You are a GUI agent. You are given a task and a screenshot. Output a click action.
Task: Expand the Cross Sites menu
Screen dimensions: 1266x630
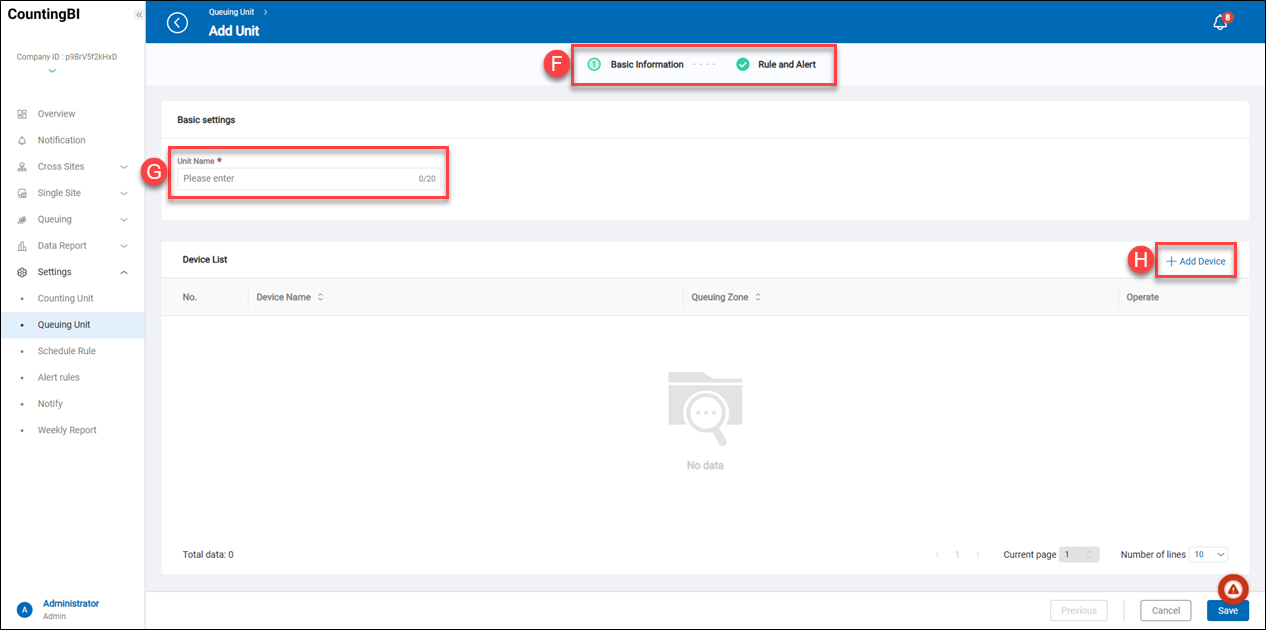click(x=123, y=167)
